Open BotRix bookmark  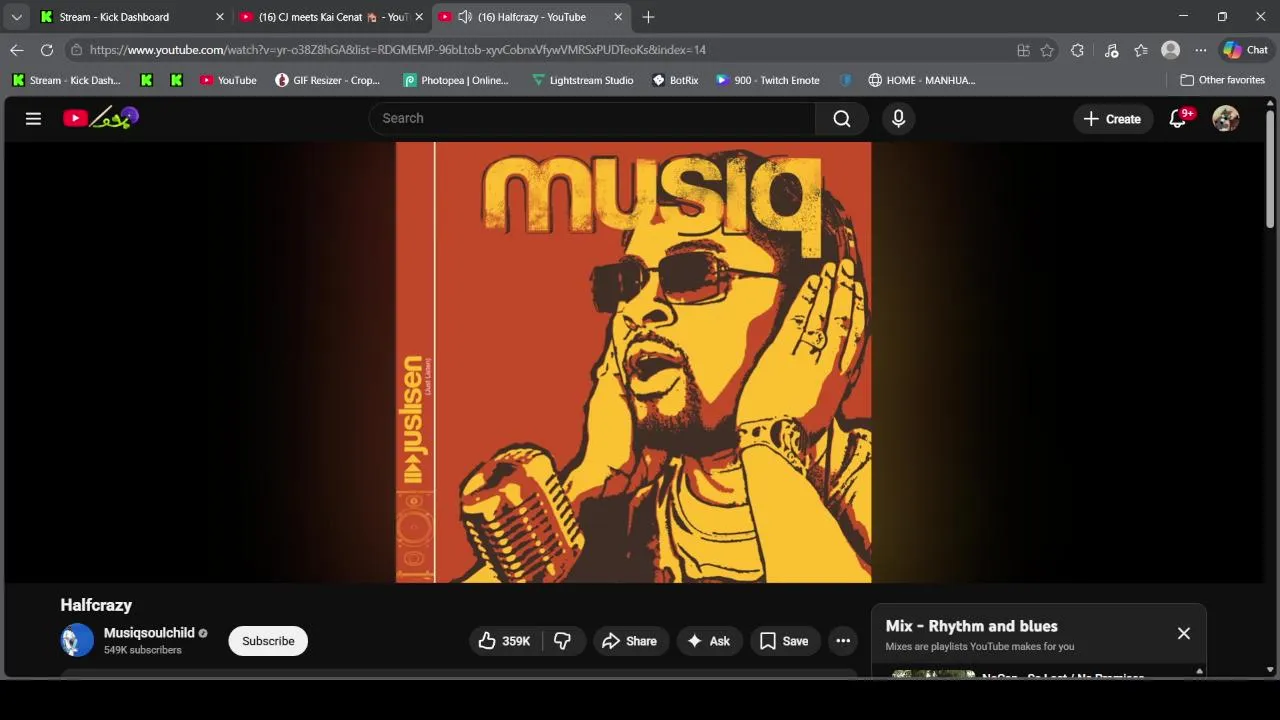click(x=675, y=80)
